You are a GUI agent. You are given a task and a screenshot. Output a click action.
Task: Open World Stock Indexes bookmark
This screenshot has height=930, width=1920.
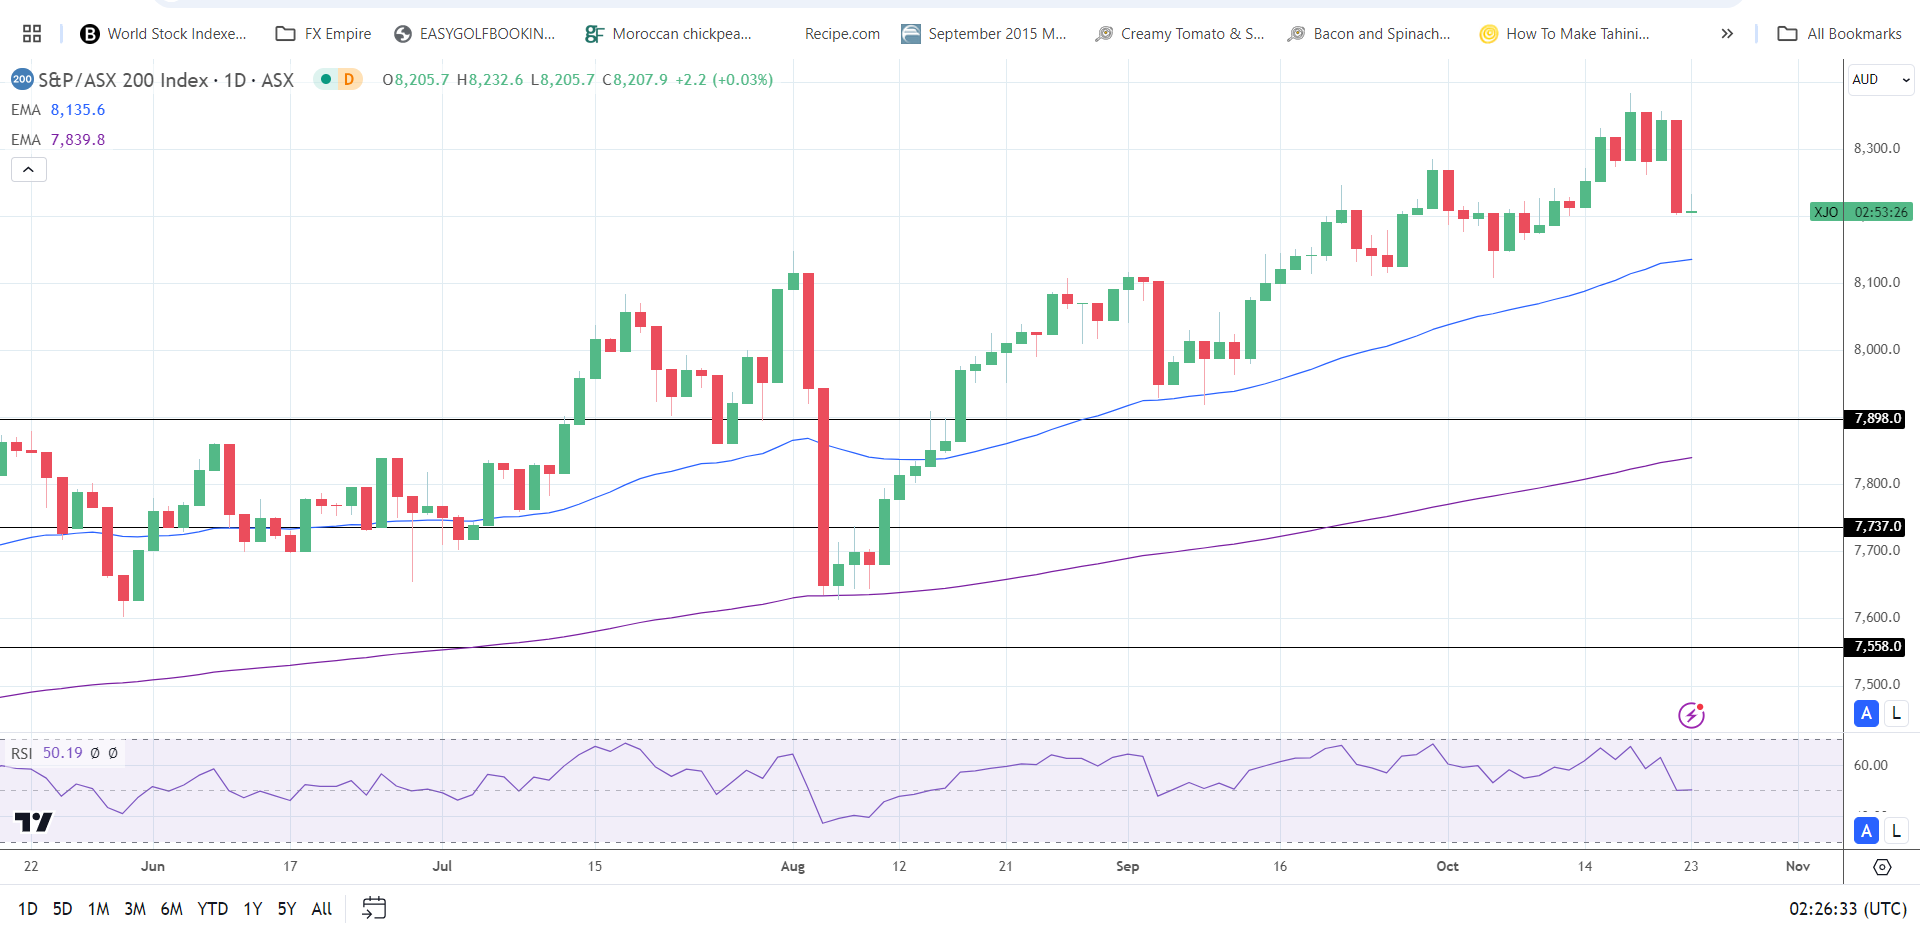[163, 34]
